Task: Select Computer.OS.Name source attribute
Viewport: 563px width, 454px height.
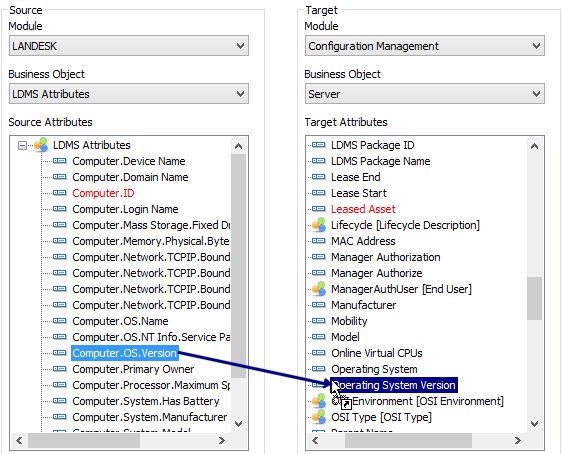Action: (120, 321)
